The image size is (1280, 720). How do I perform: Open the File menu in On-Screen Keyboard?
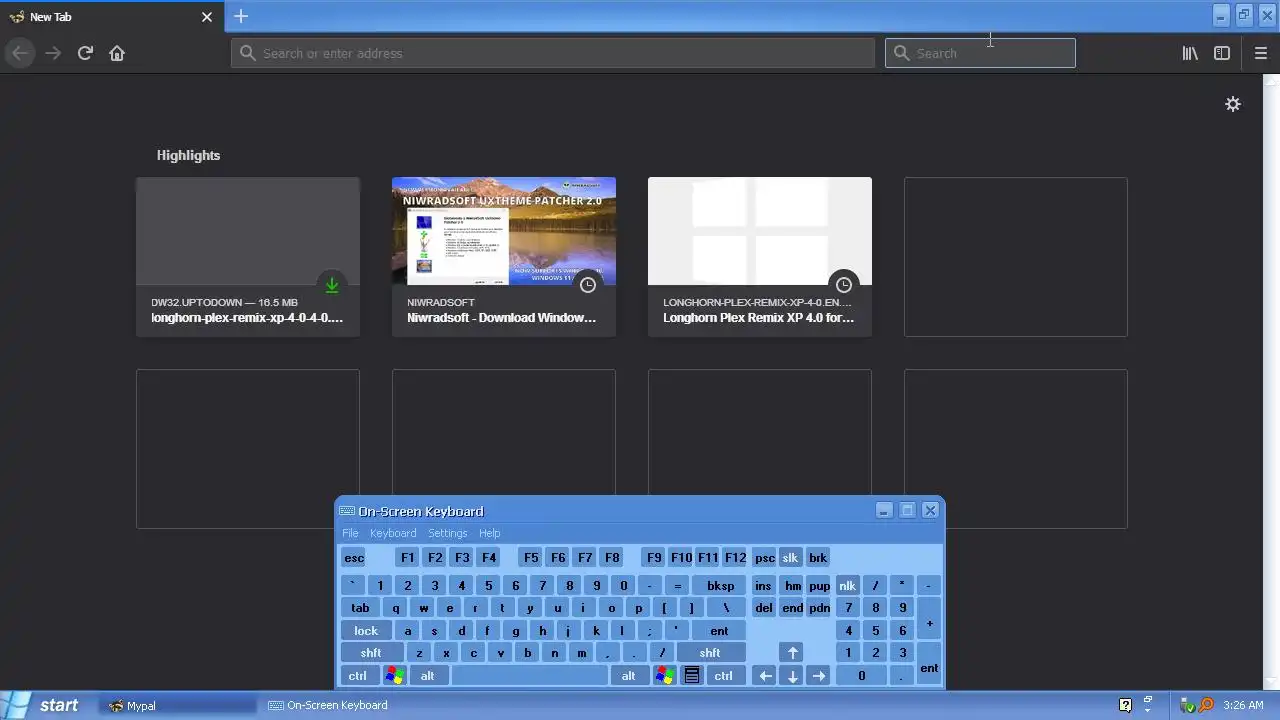pos(350,533)
